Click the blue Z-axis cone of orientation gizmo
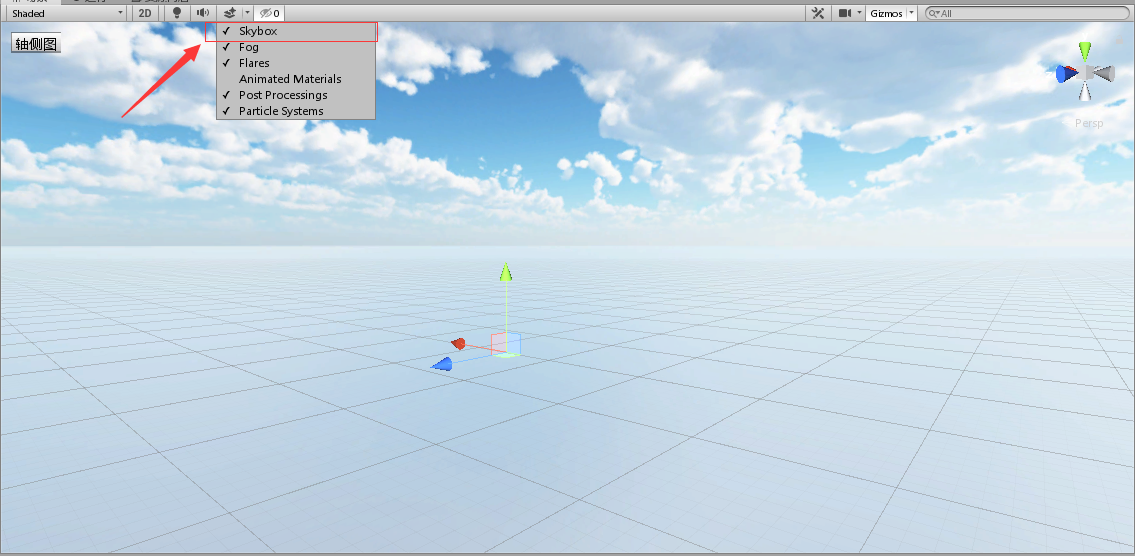This screenshot has height=556, width=1135. point(1066,73)
